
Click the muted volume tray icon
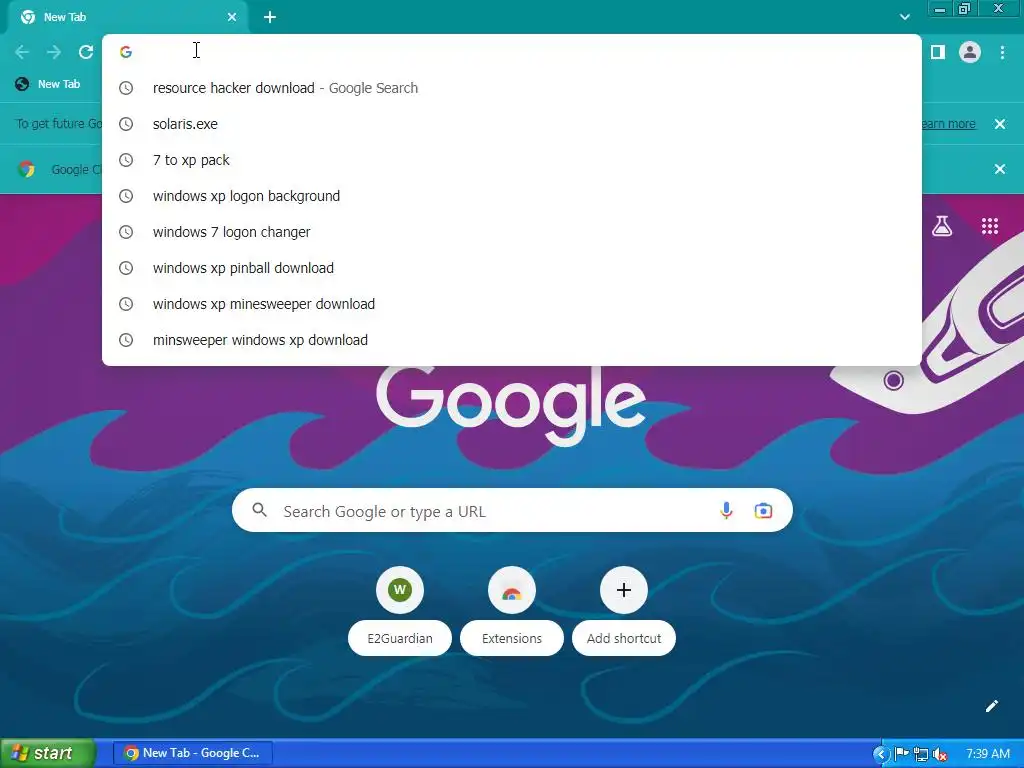tap(940, 754)
